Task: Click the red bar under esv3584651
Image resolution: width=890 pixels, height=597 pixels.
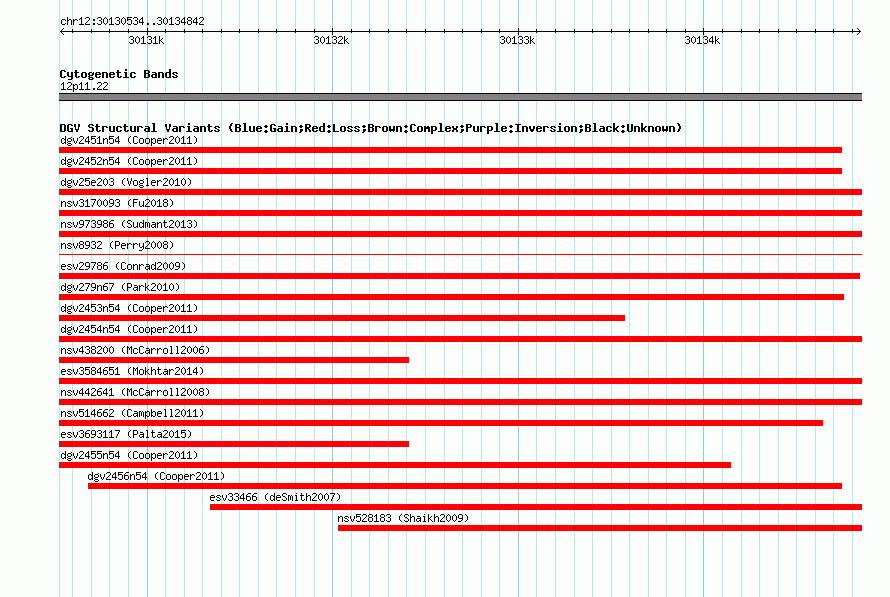Action: pos(460,381)
